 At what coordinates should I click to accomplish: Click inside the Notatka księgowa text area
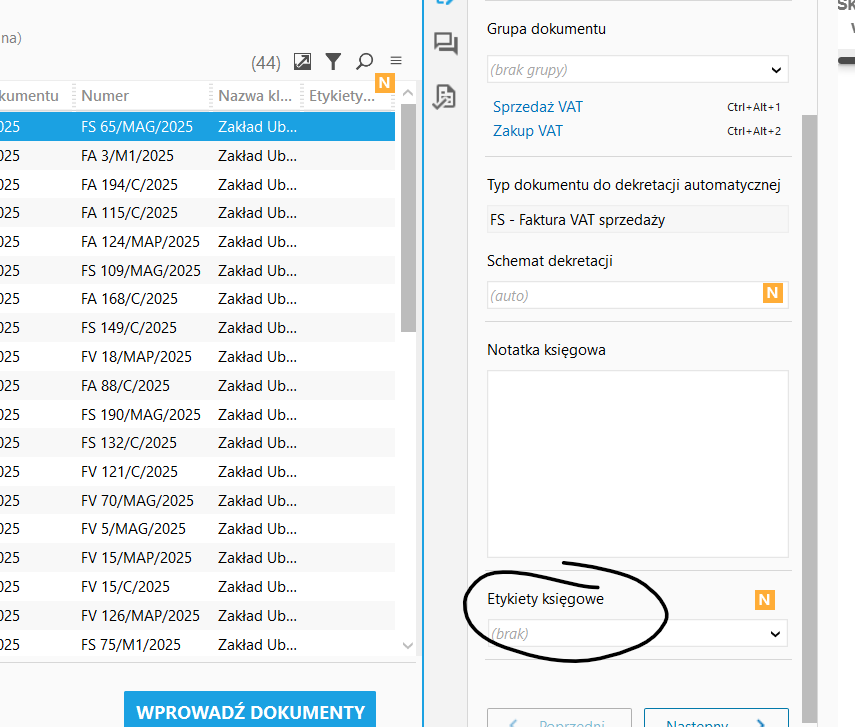click(637, 462)
